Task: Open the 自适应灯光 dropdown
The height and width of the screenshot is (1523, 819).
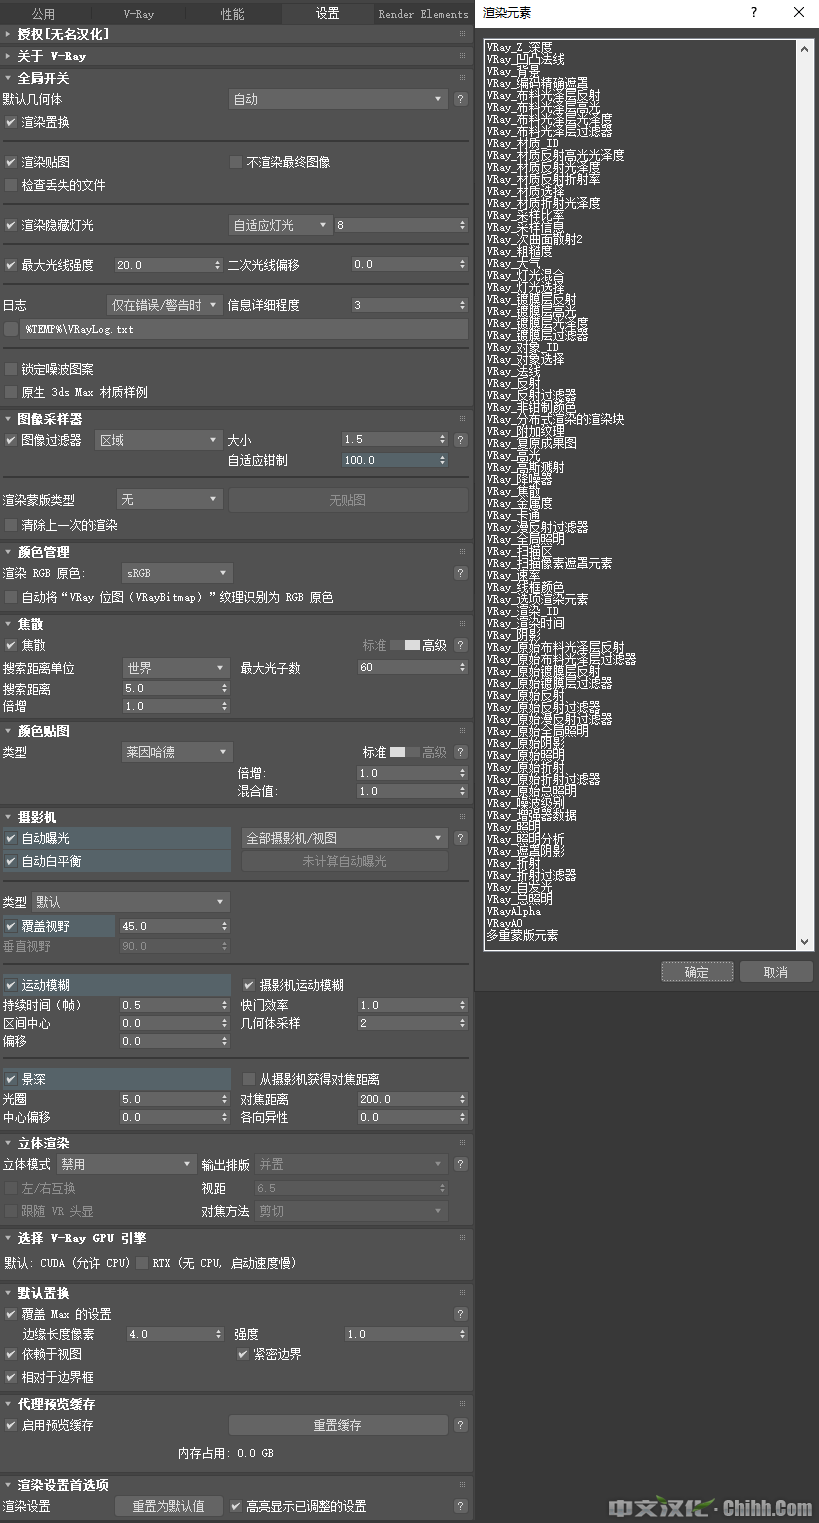Action: pos(280,225)
